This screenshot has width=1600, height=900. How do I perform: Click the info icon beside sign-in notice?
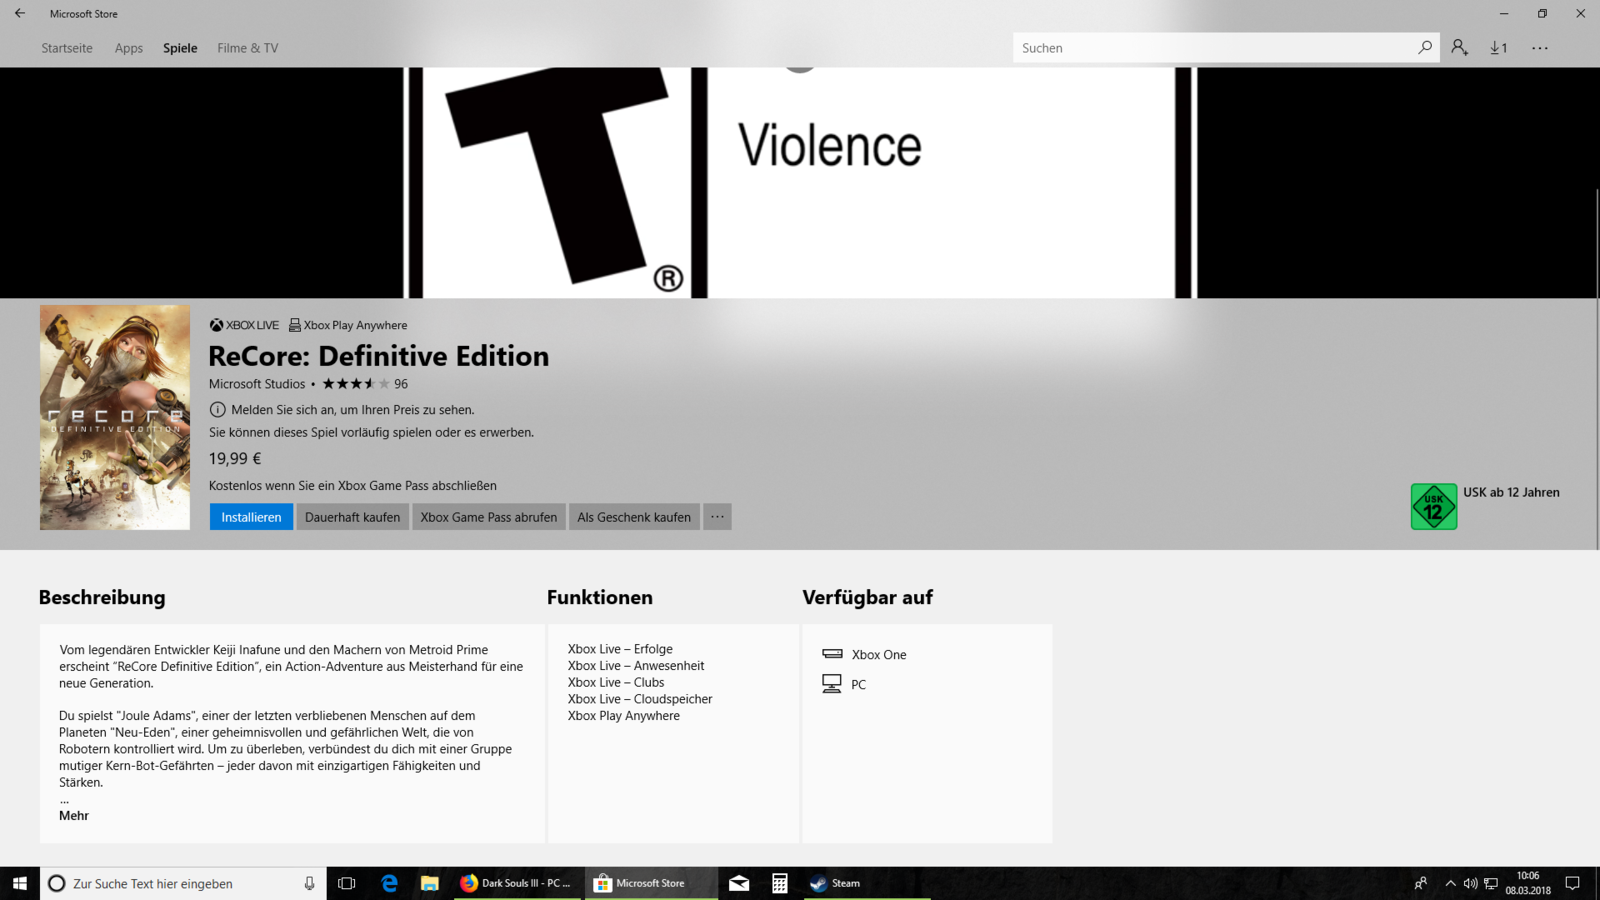217,410
